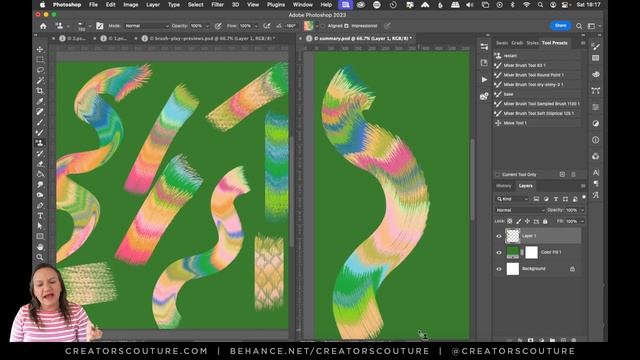640x360 pixels.
Task: Open the Character panel icon
Action: click(596, 173)
